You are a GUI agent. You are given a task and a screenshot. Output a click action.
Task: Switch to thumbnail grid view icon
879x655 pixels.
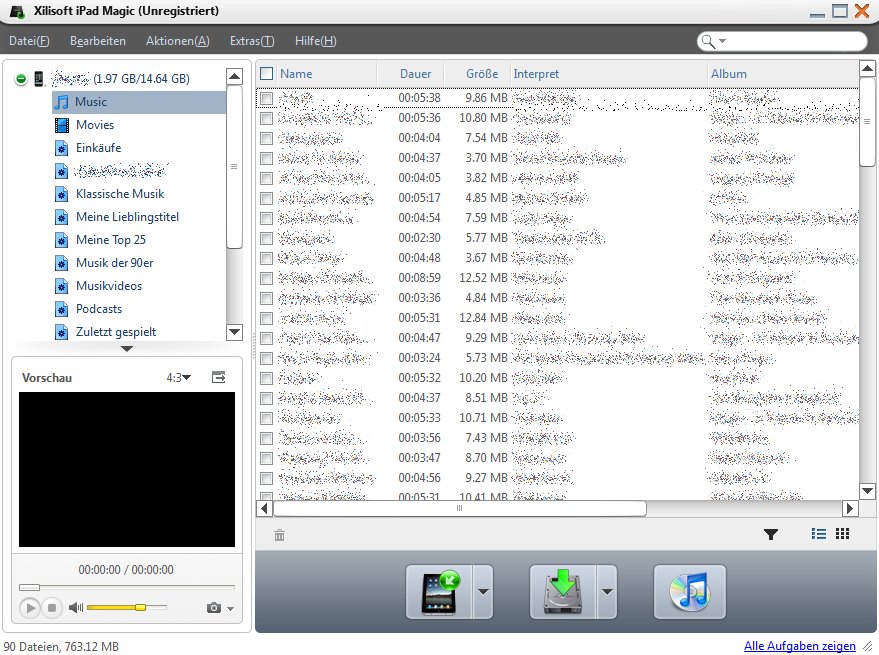(x=842, y=534)
